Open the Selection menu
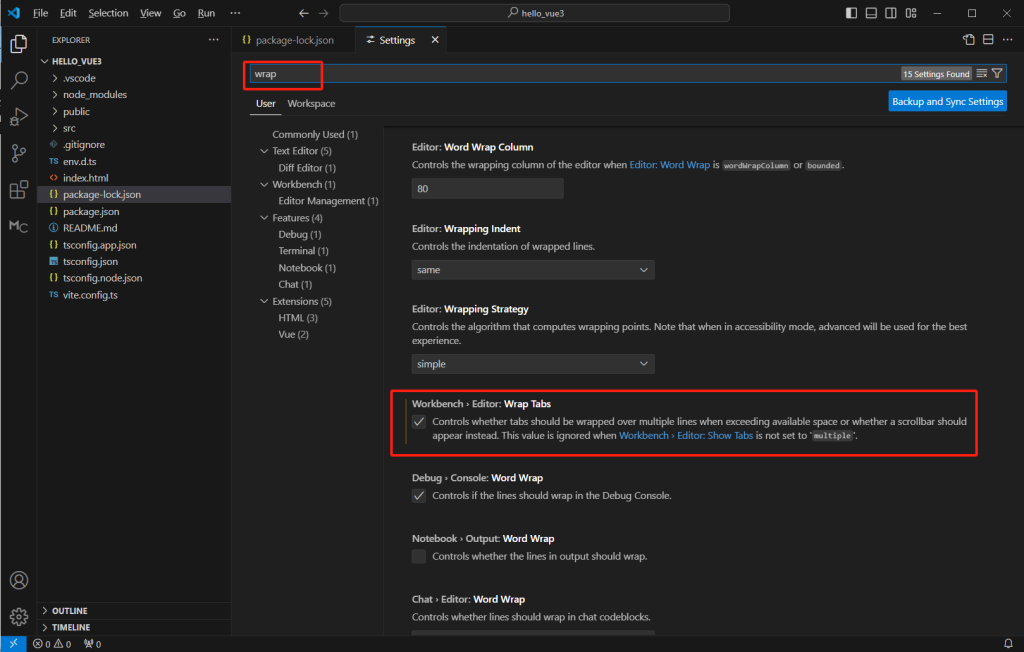1024x652 pixels. click(108, 13)
